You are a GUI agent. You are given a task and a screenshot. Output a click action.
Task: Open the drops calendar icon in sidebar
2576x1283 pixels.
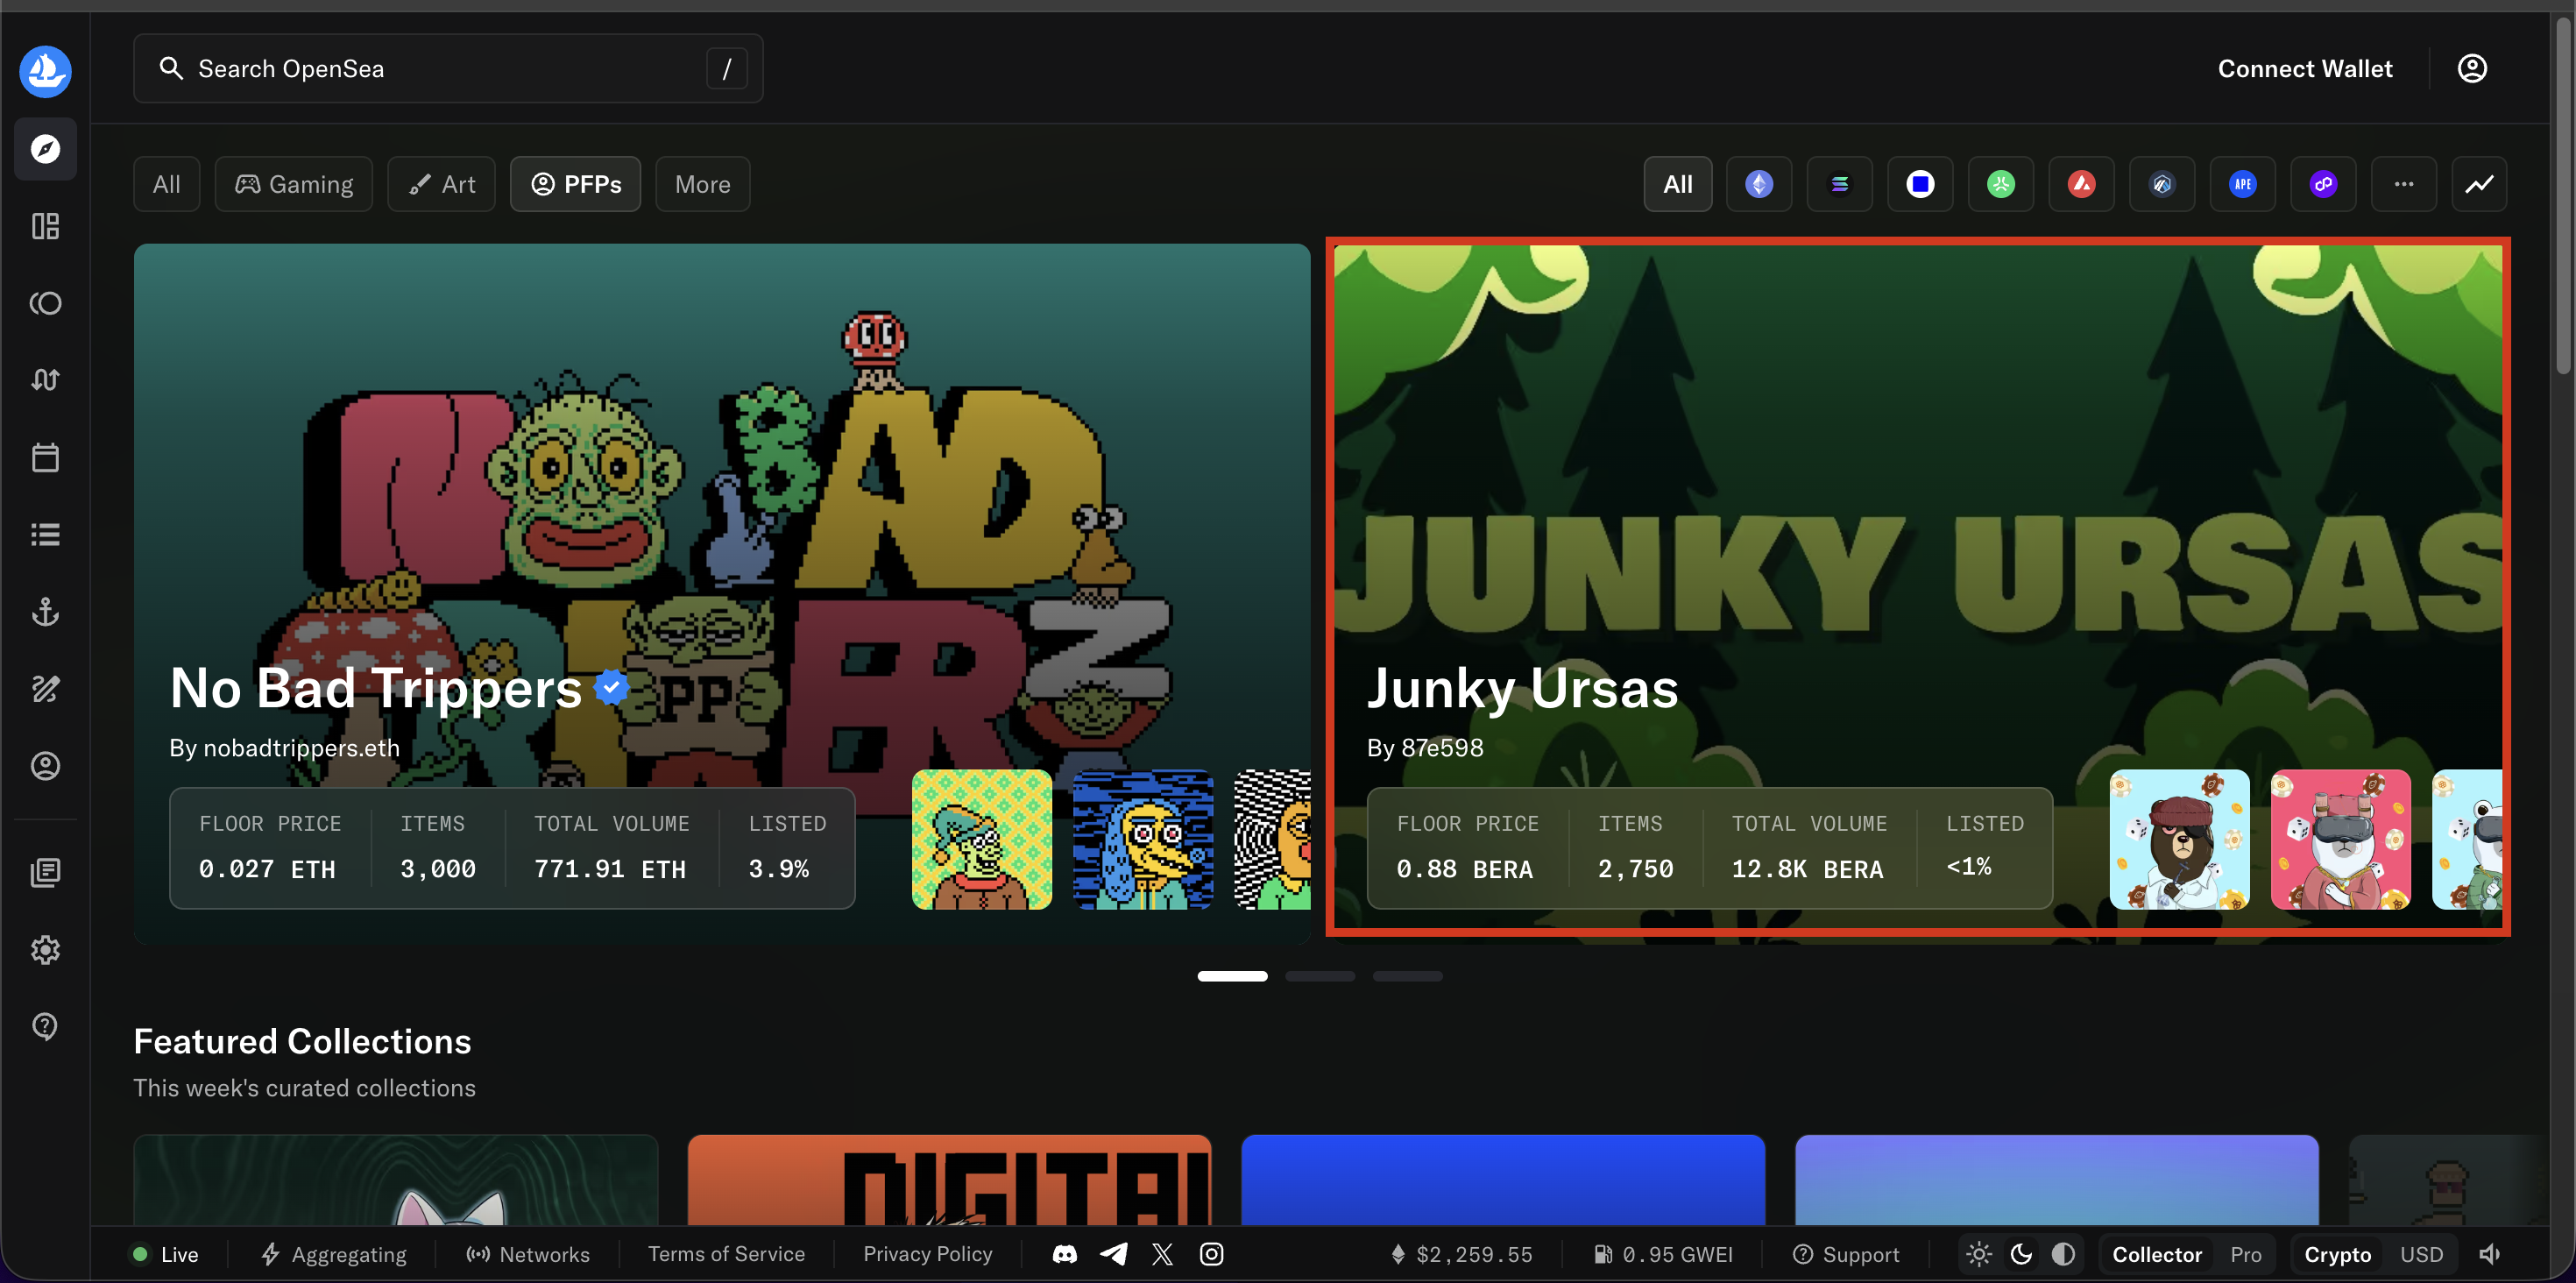coord(45,457)
